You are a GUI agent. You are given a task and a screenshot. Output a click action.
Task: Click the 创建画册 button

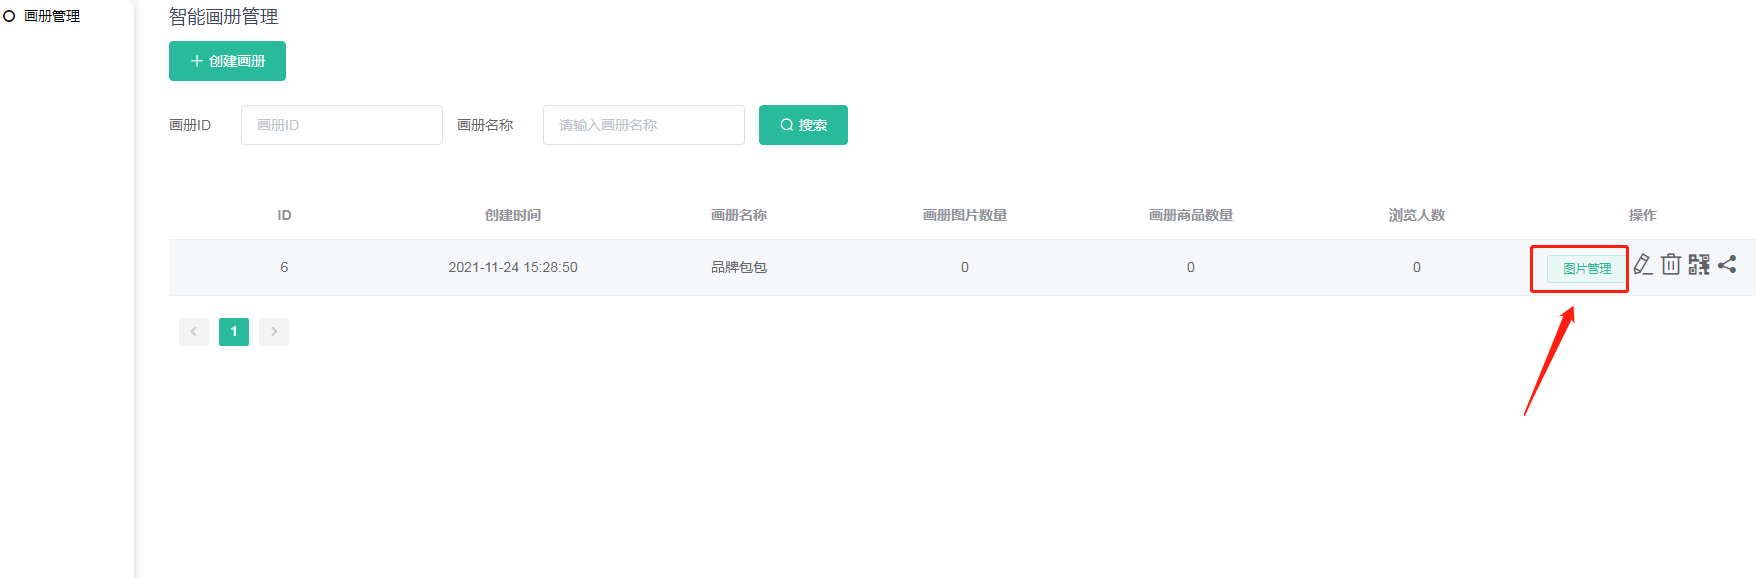coord(227,61)
